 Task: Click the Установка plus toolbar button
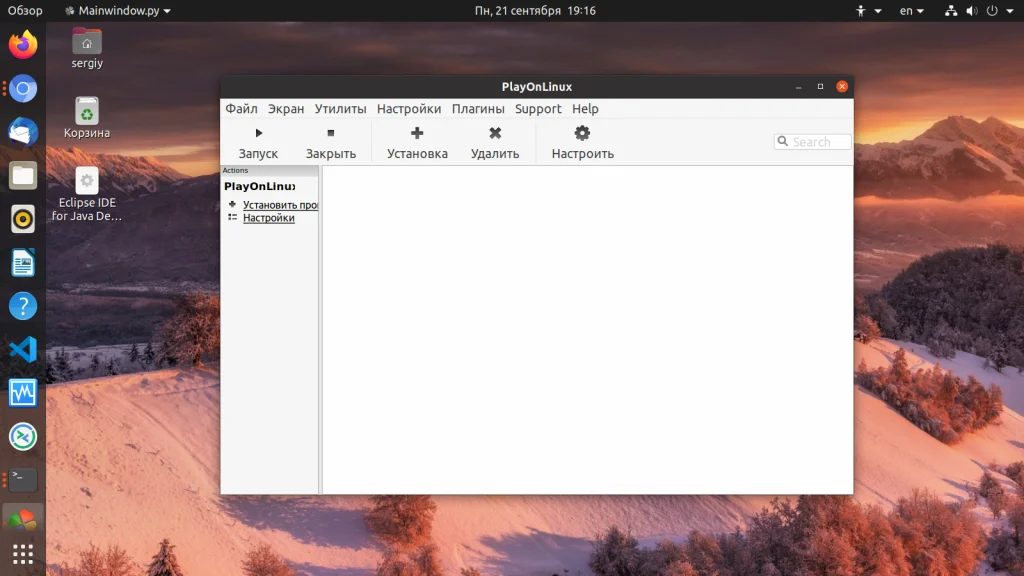coord(417,142)
